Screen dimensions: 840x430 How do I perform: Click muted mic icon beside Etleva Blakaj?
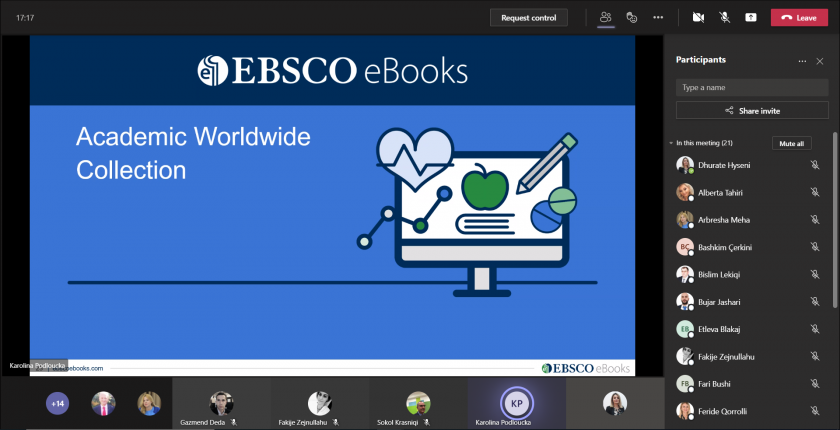[x=815, y=329]
